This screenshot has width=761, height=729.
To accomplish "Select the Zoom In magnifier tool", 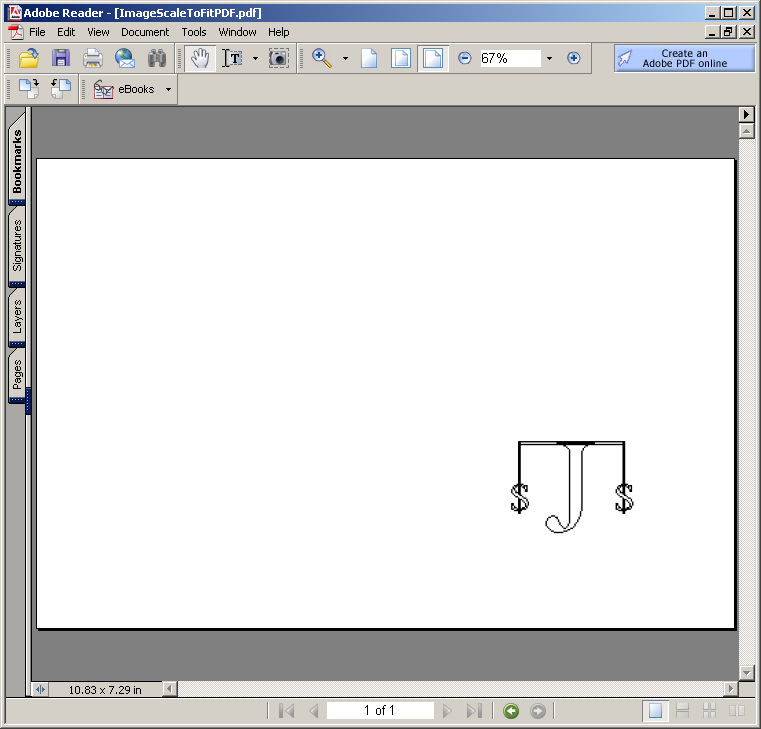I will [x=321, y=58].
